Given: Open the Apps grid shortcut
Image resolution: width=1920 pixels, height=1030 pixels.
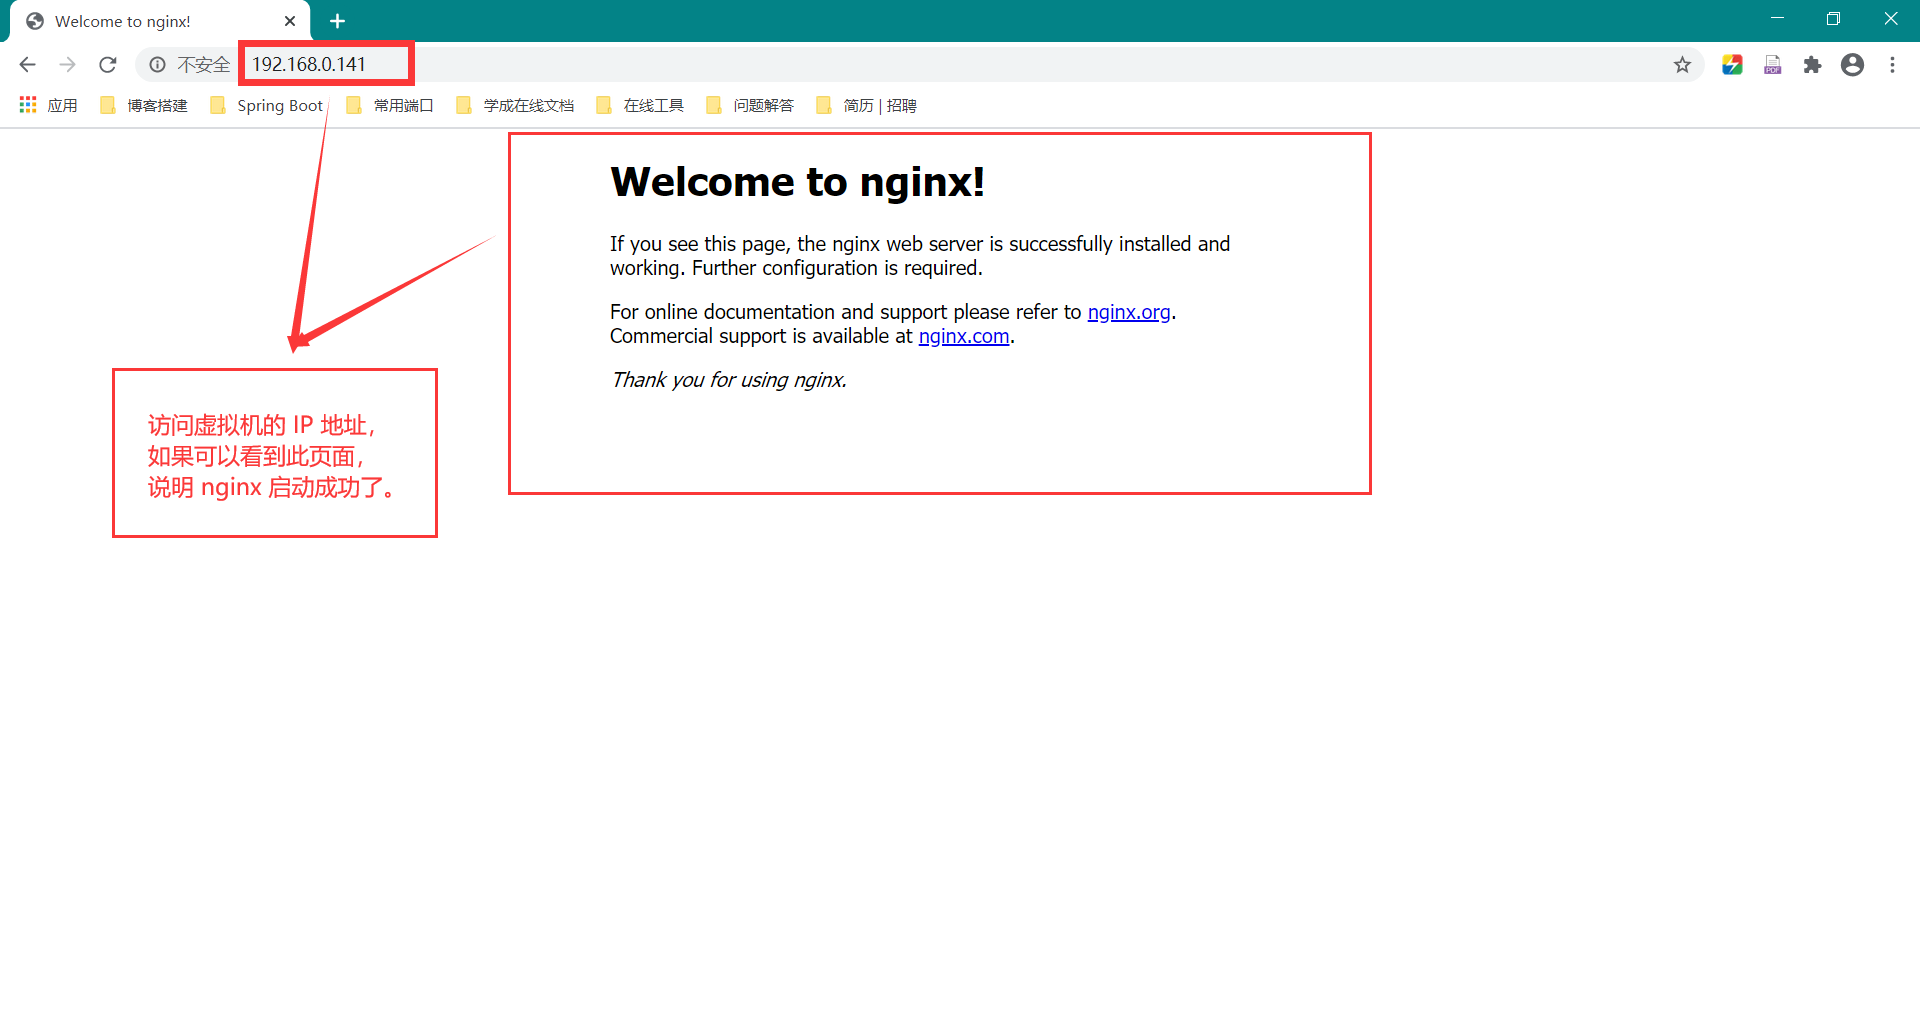Looking at the screenshot, I should click(48, 105).
